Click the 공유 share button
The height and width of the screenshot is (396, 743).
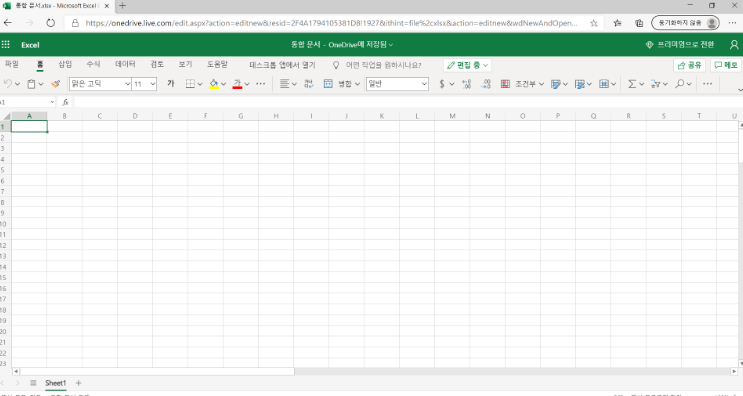pos(689,65)
